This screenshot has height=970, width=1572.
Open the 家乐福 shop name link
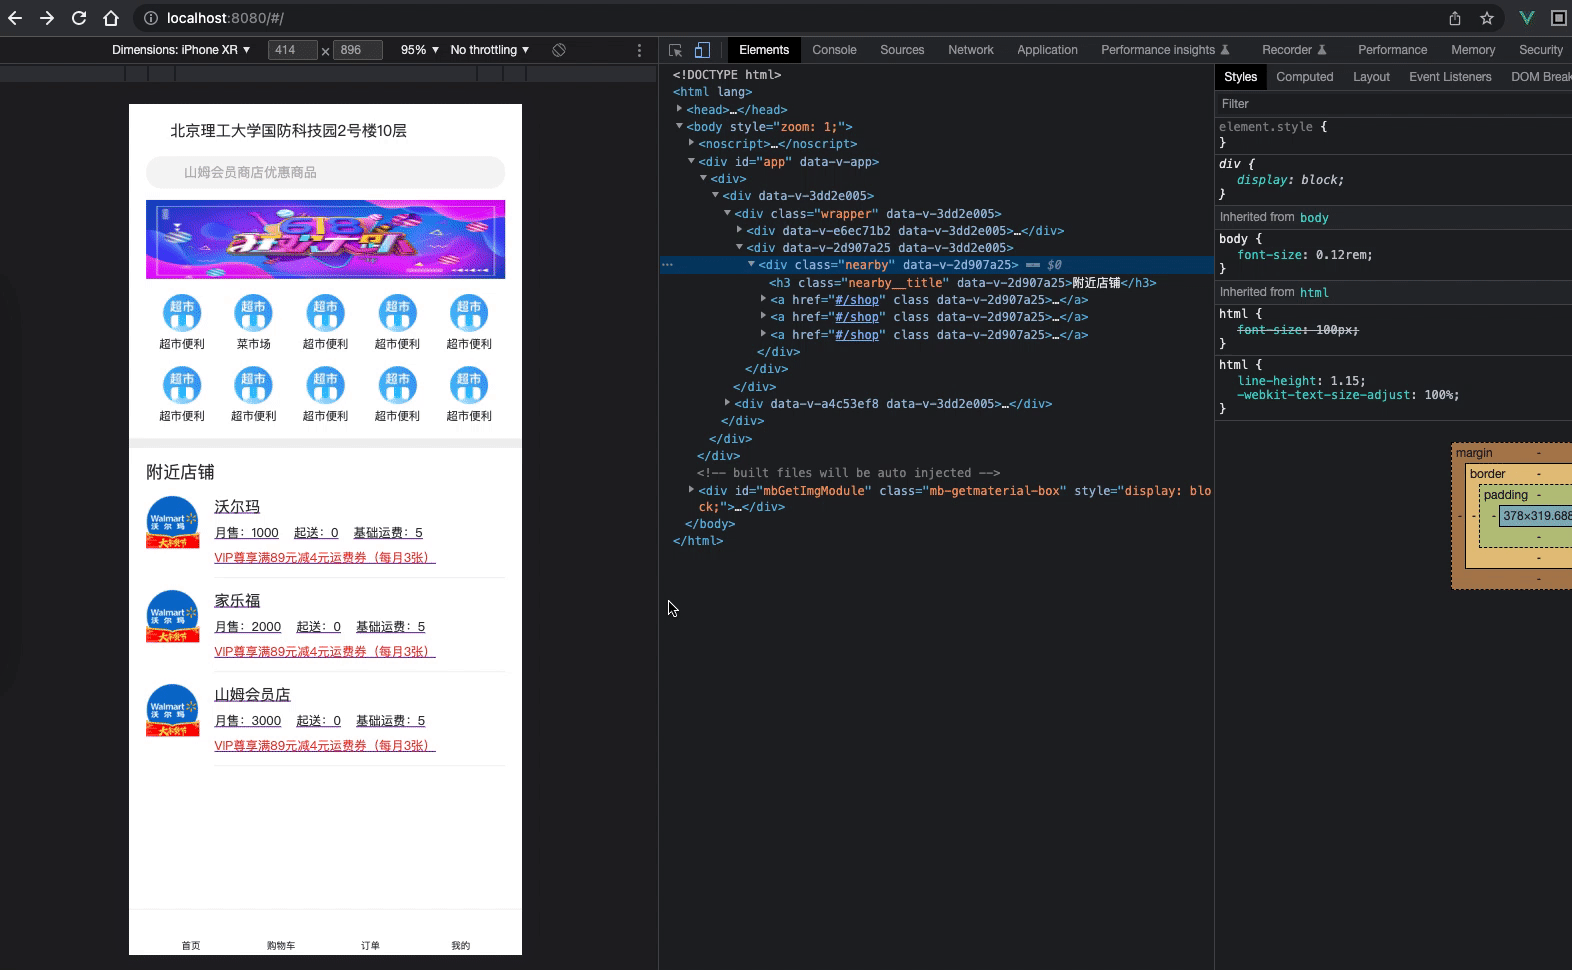[237, 601]
